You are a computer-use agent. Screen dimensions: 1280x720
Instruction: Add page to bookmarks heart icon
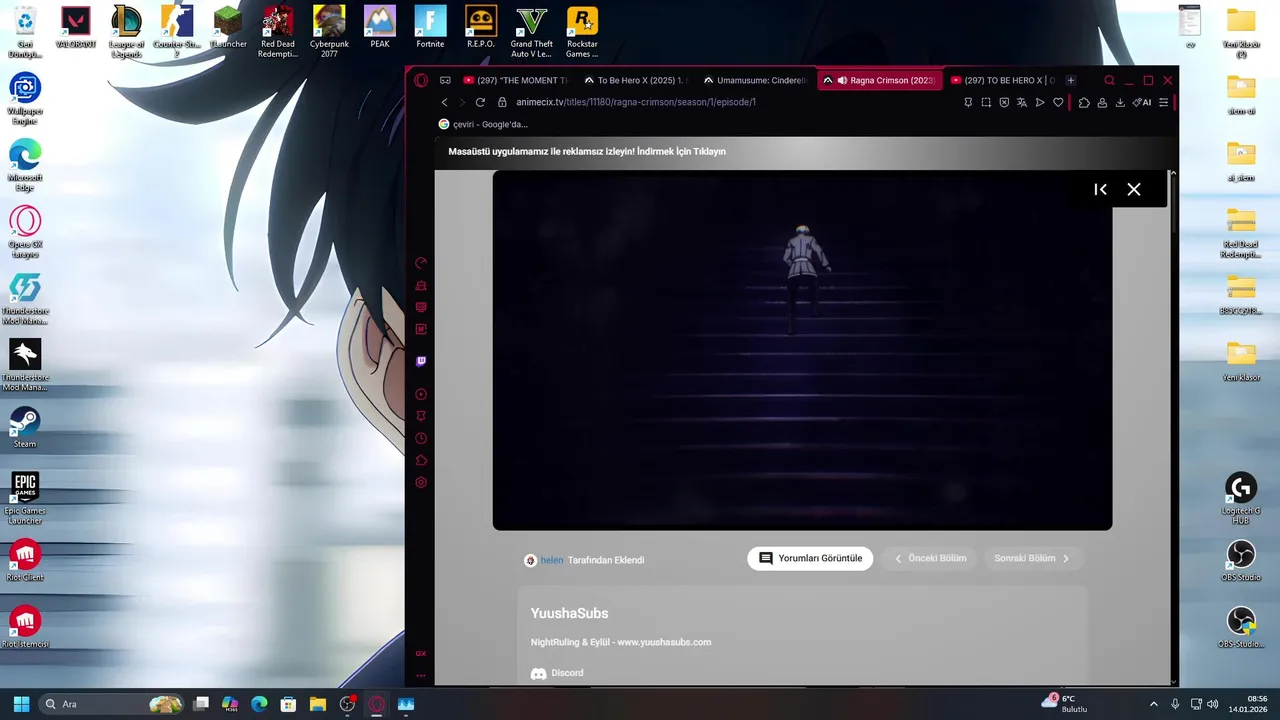coord(1058,102)
